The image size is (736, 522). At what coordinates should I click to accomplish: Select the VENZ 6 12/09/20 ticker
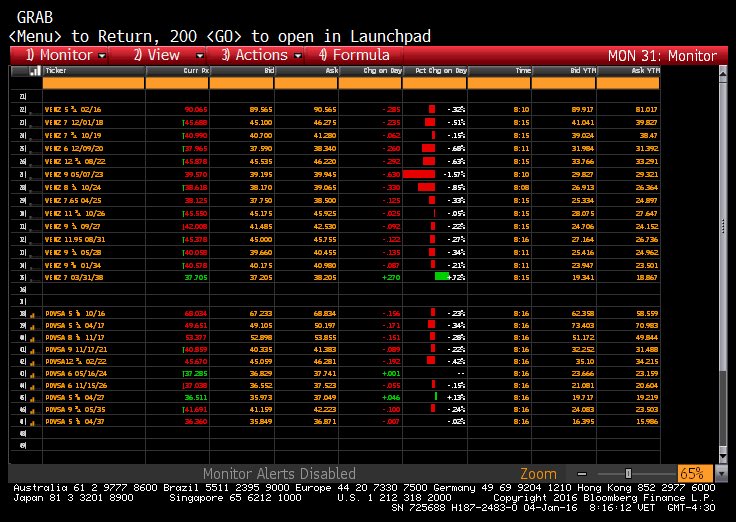74,148
